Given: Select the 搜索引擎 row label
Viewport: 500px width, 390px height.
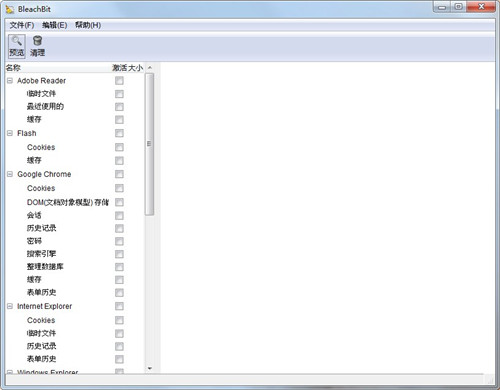Looking at the screenshot, I should [x=41, y=254].
